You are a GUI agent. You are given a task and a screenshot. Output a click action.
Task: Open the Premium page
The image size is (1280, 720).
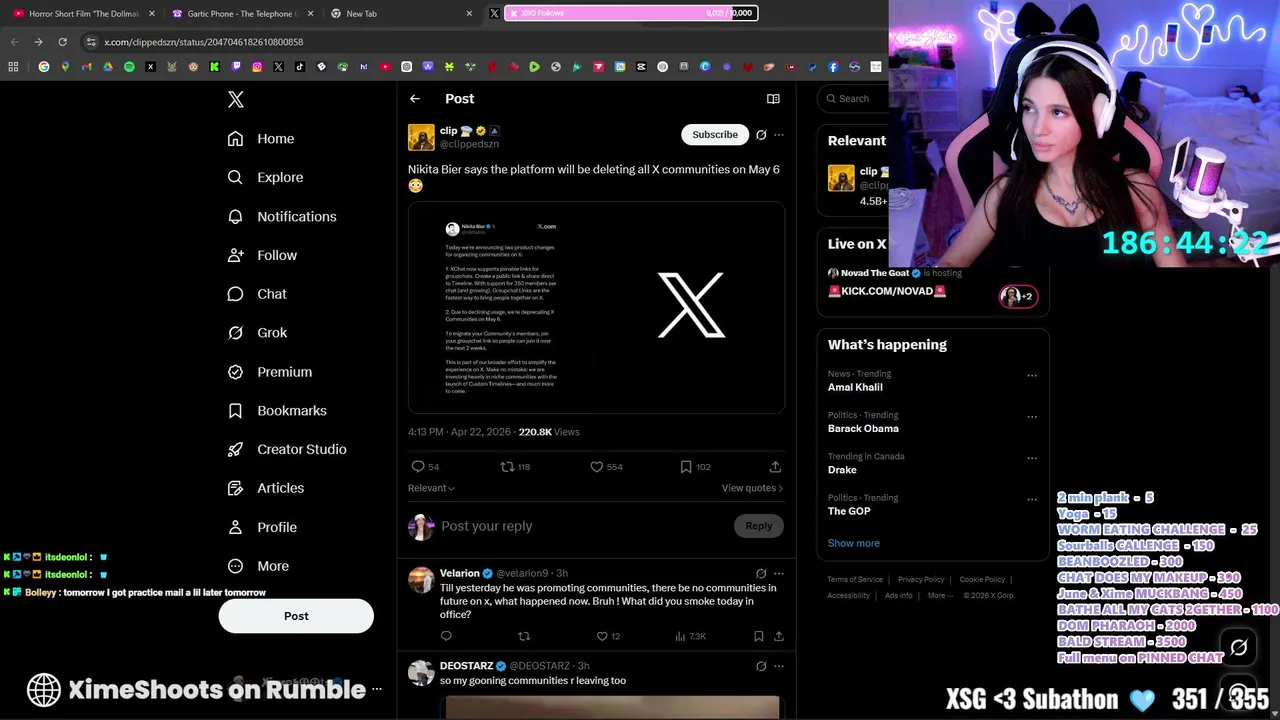coord(270,372)
